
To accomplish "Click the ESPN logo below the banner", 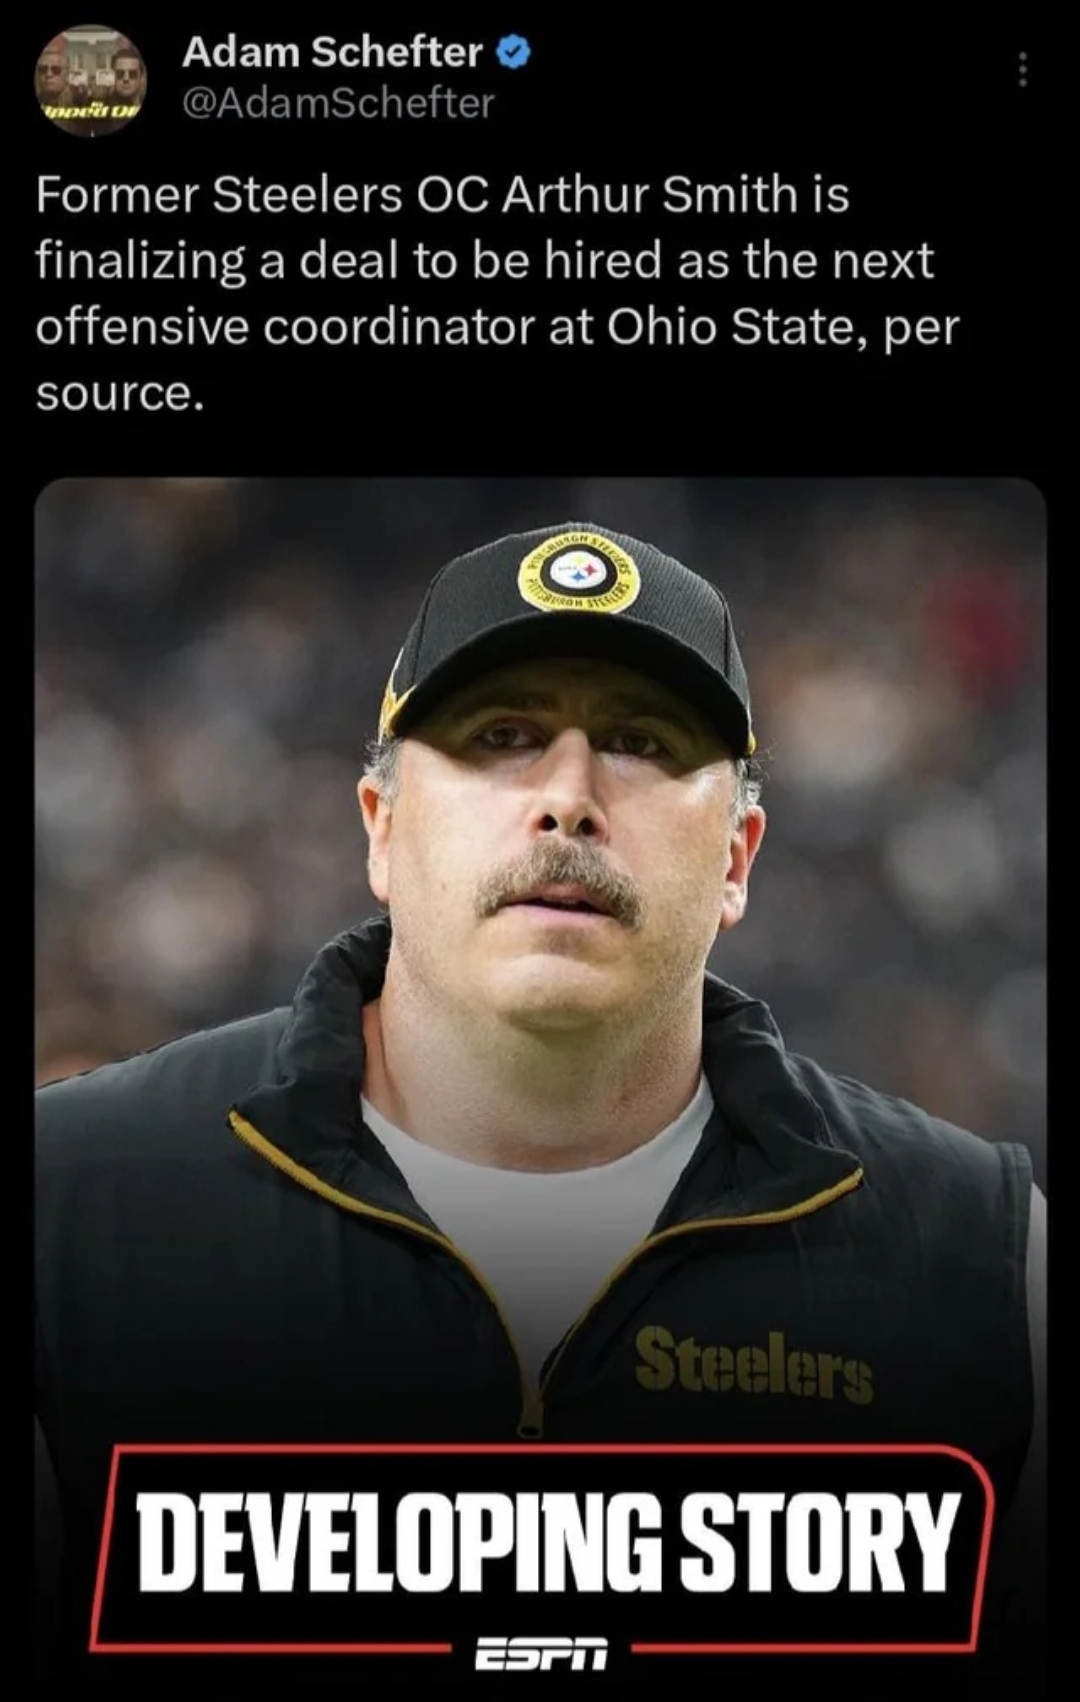I will [540, 1656].
